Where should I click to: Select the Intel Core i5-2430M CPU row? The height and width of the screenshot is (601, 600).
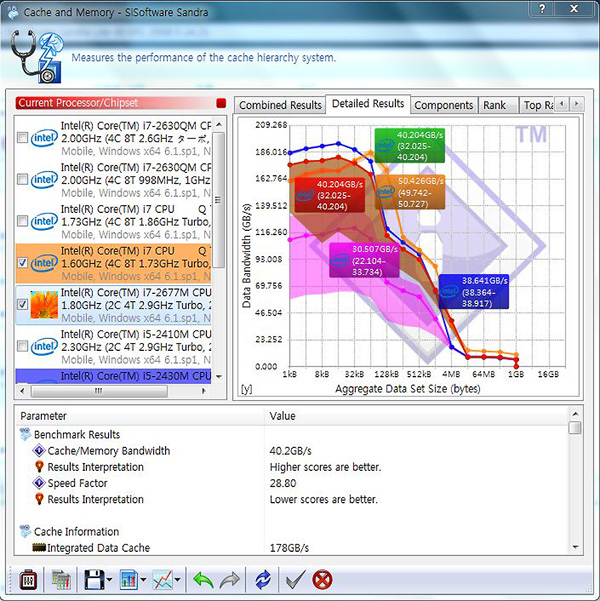(113, 376)
